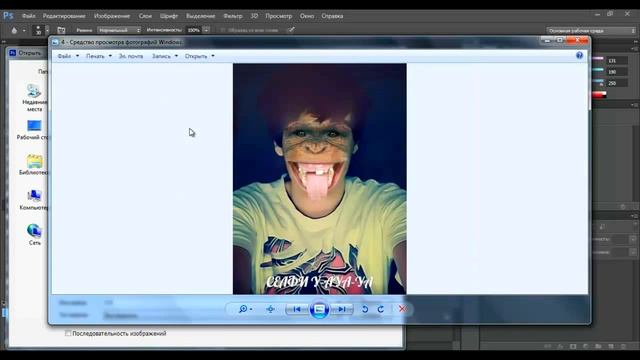
Task: Click the Интенсивность 100% value field
Action: 194,30
